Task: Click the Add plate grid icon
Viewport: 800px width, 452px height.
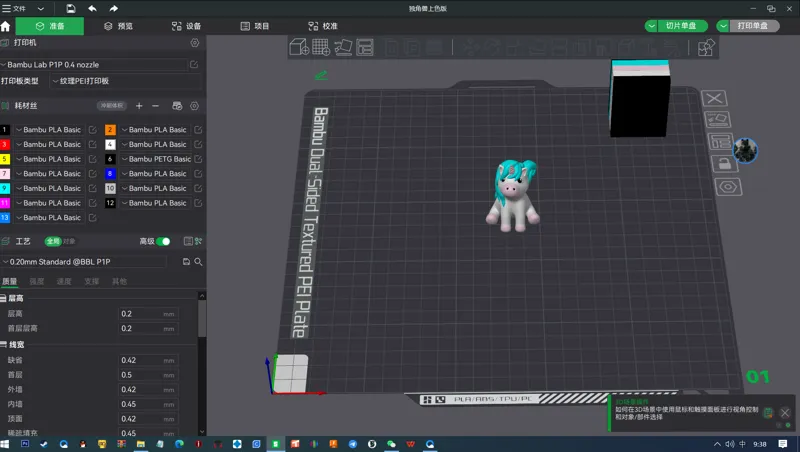Action: tap(321, 47)
